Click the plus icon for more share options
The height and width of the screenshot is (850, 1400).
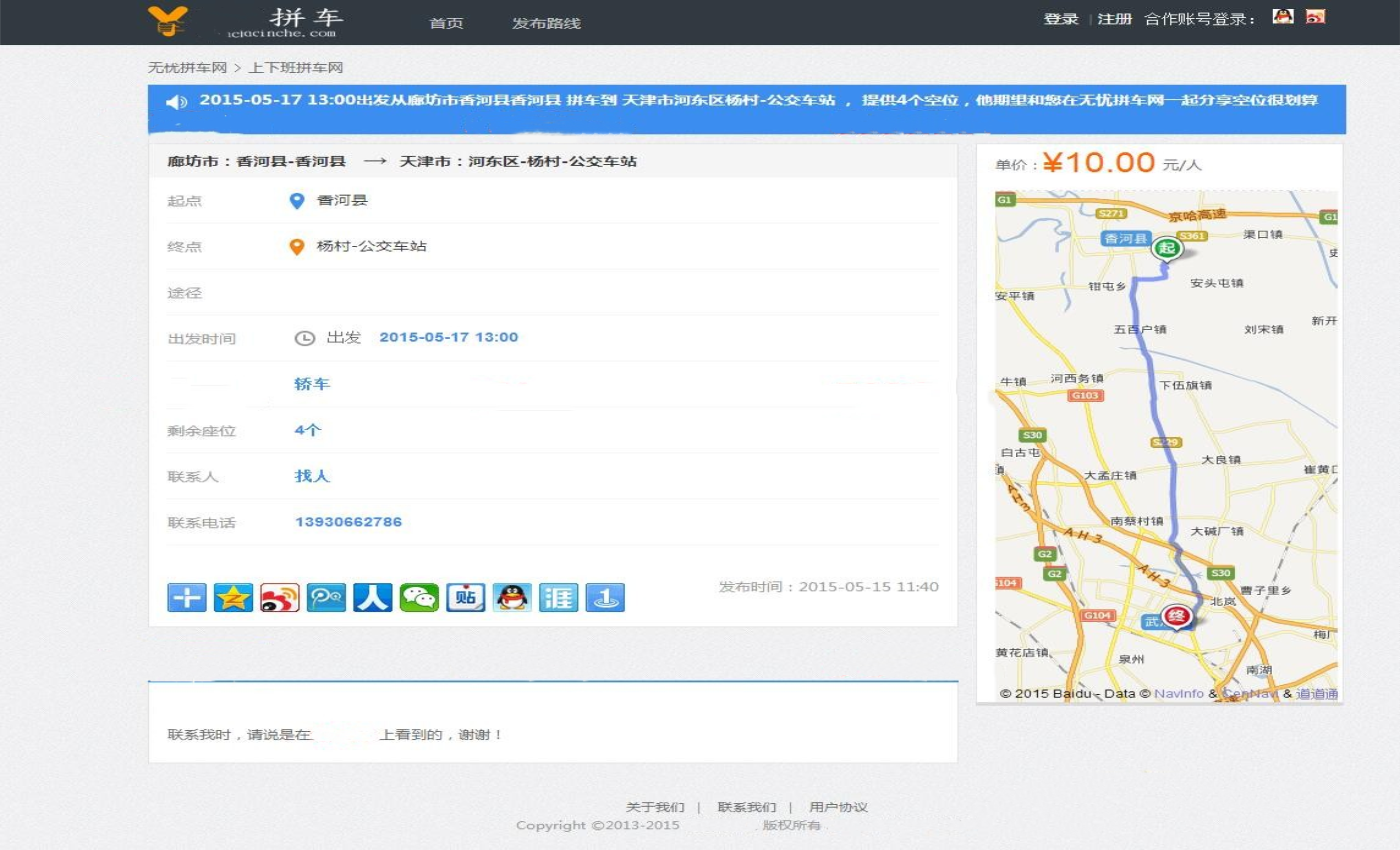point(187,598)
